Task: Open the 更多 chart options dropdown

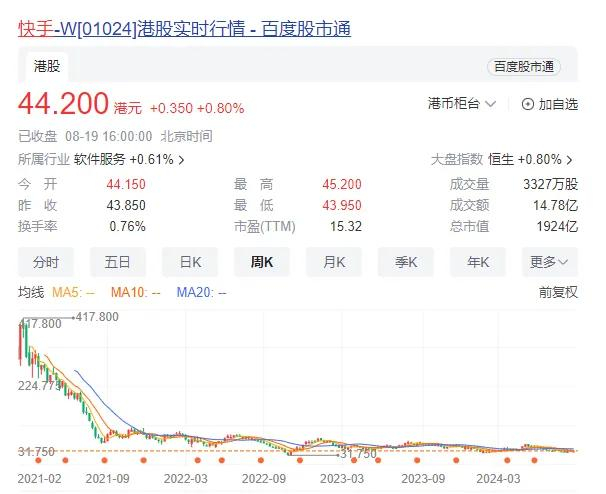Action: coord(550,262)
